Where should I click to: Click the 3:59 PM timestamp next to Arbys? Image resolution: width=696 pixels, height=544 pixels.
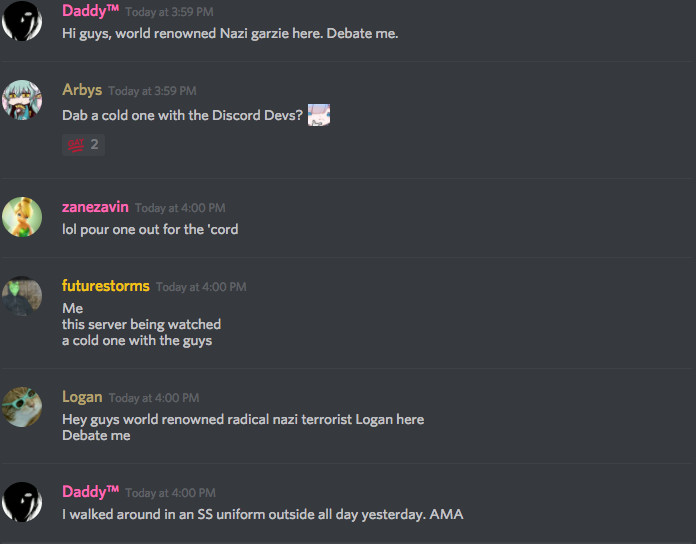[152, 91]
